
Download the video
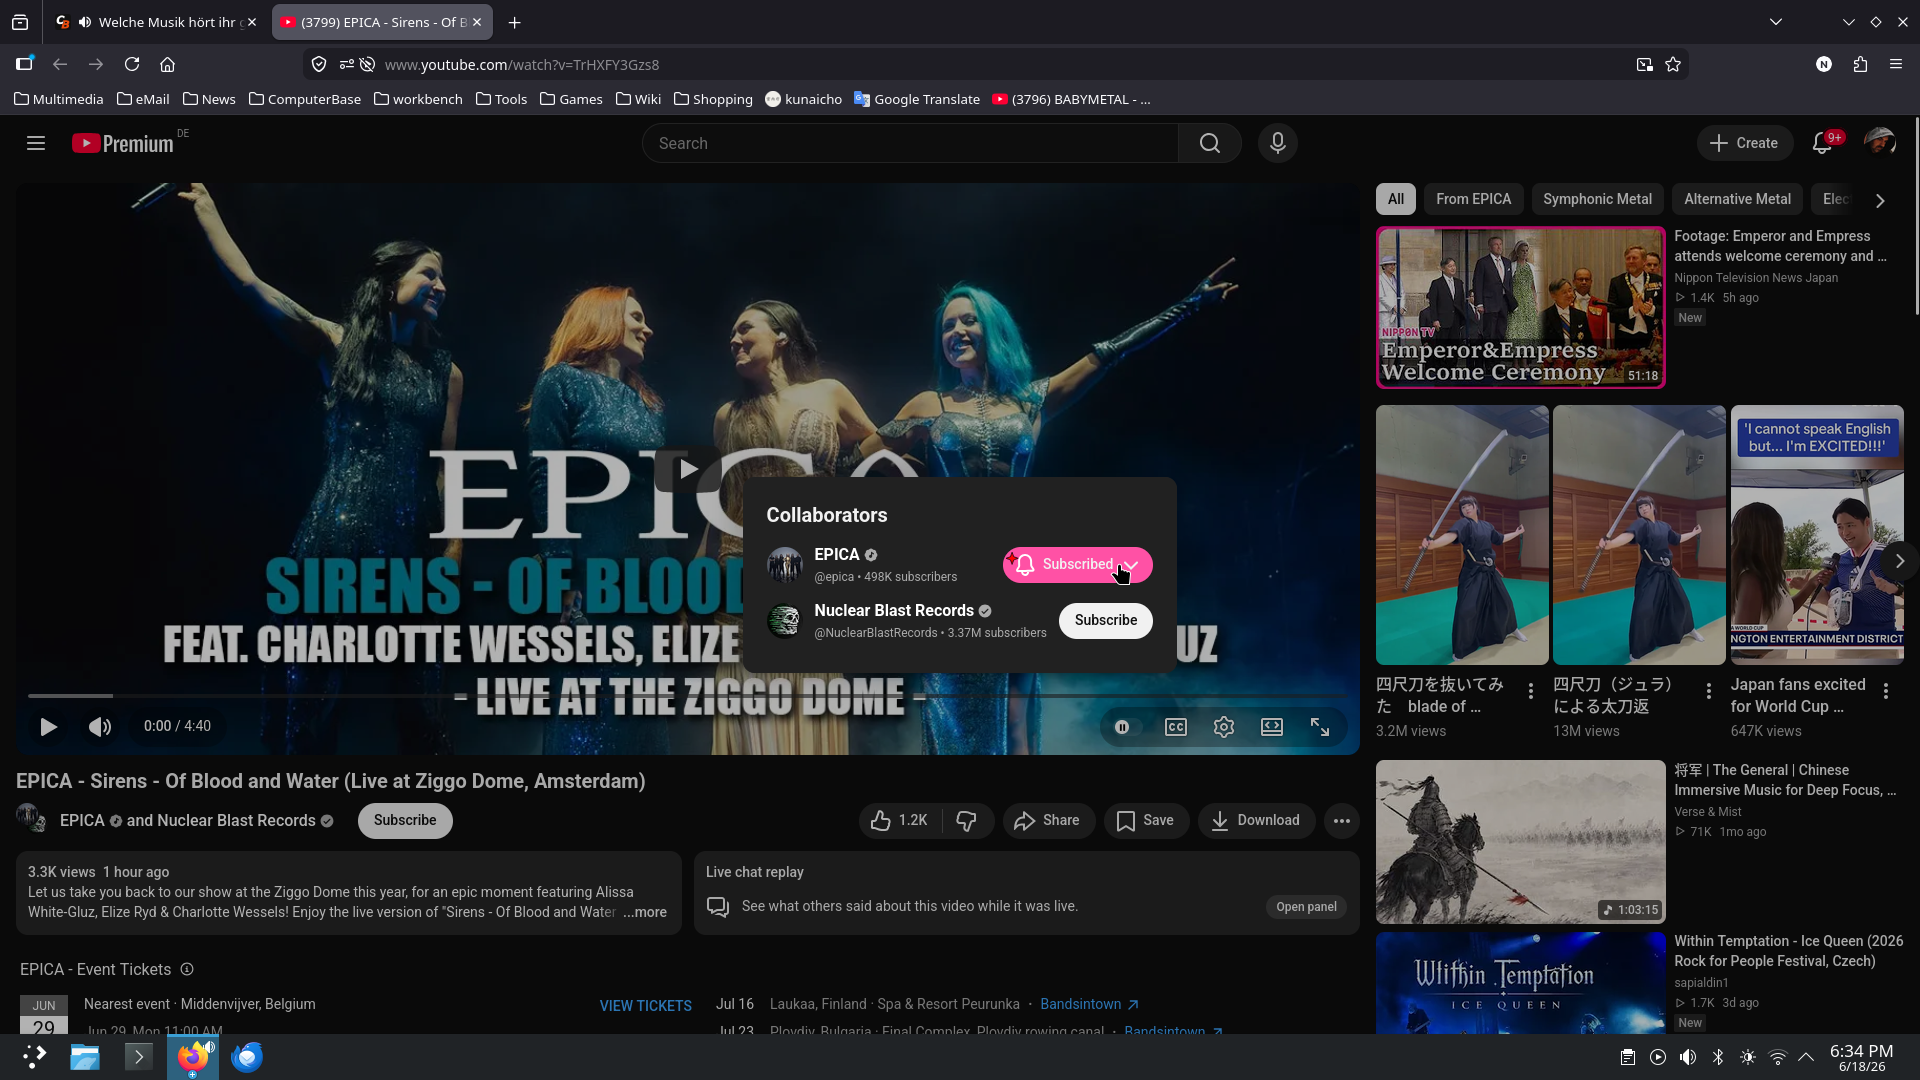click(x=1256, y=821)
